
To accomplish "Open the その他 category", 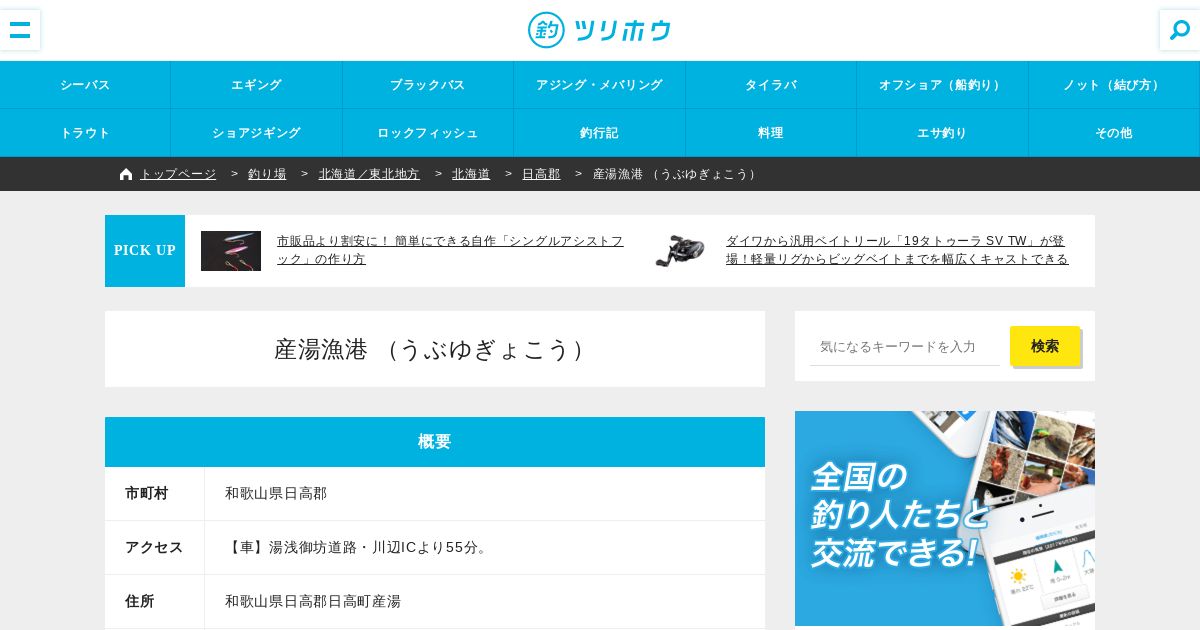I will pyautogui.click(x=1114, y=133).
